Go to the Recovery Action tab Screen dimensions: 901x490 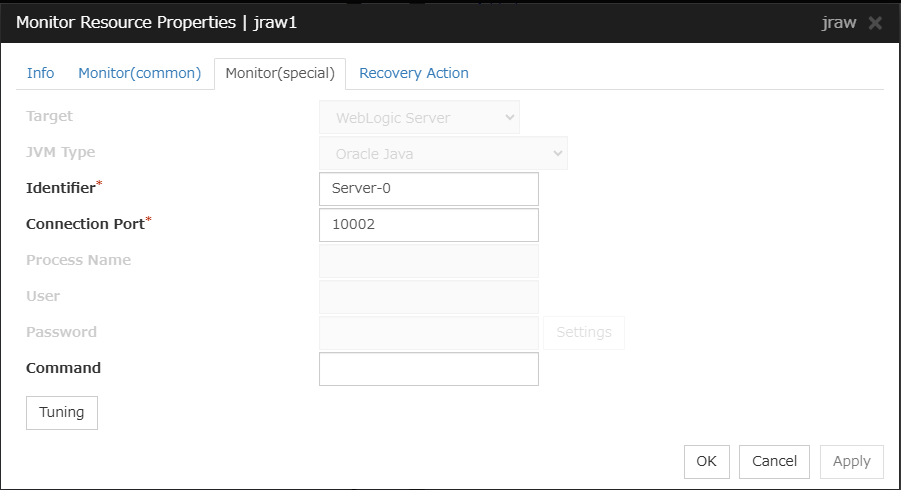coord(413,73)
